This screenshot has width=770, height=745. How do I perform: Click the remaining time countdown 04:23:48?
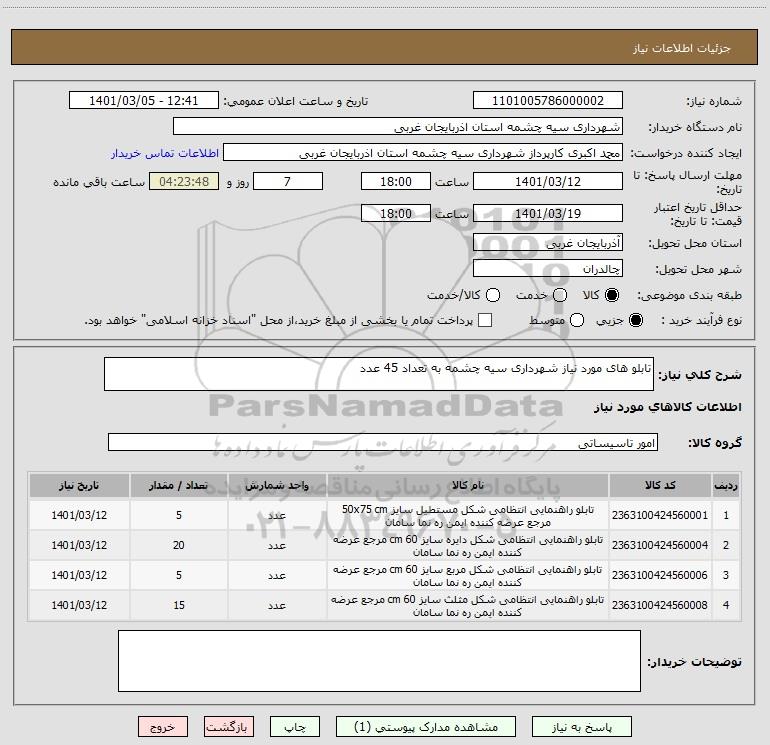click(x=184, y=181)
